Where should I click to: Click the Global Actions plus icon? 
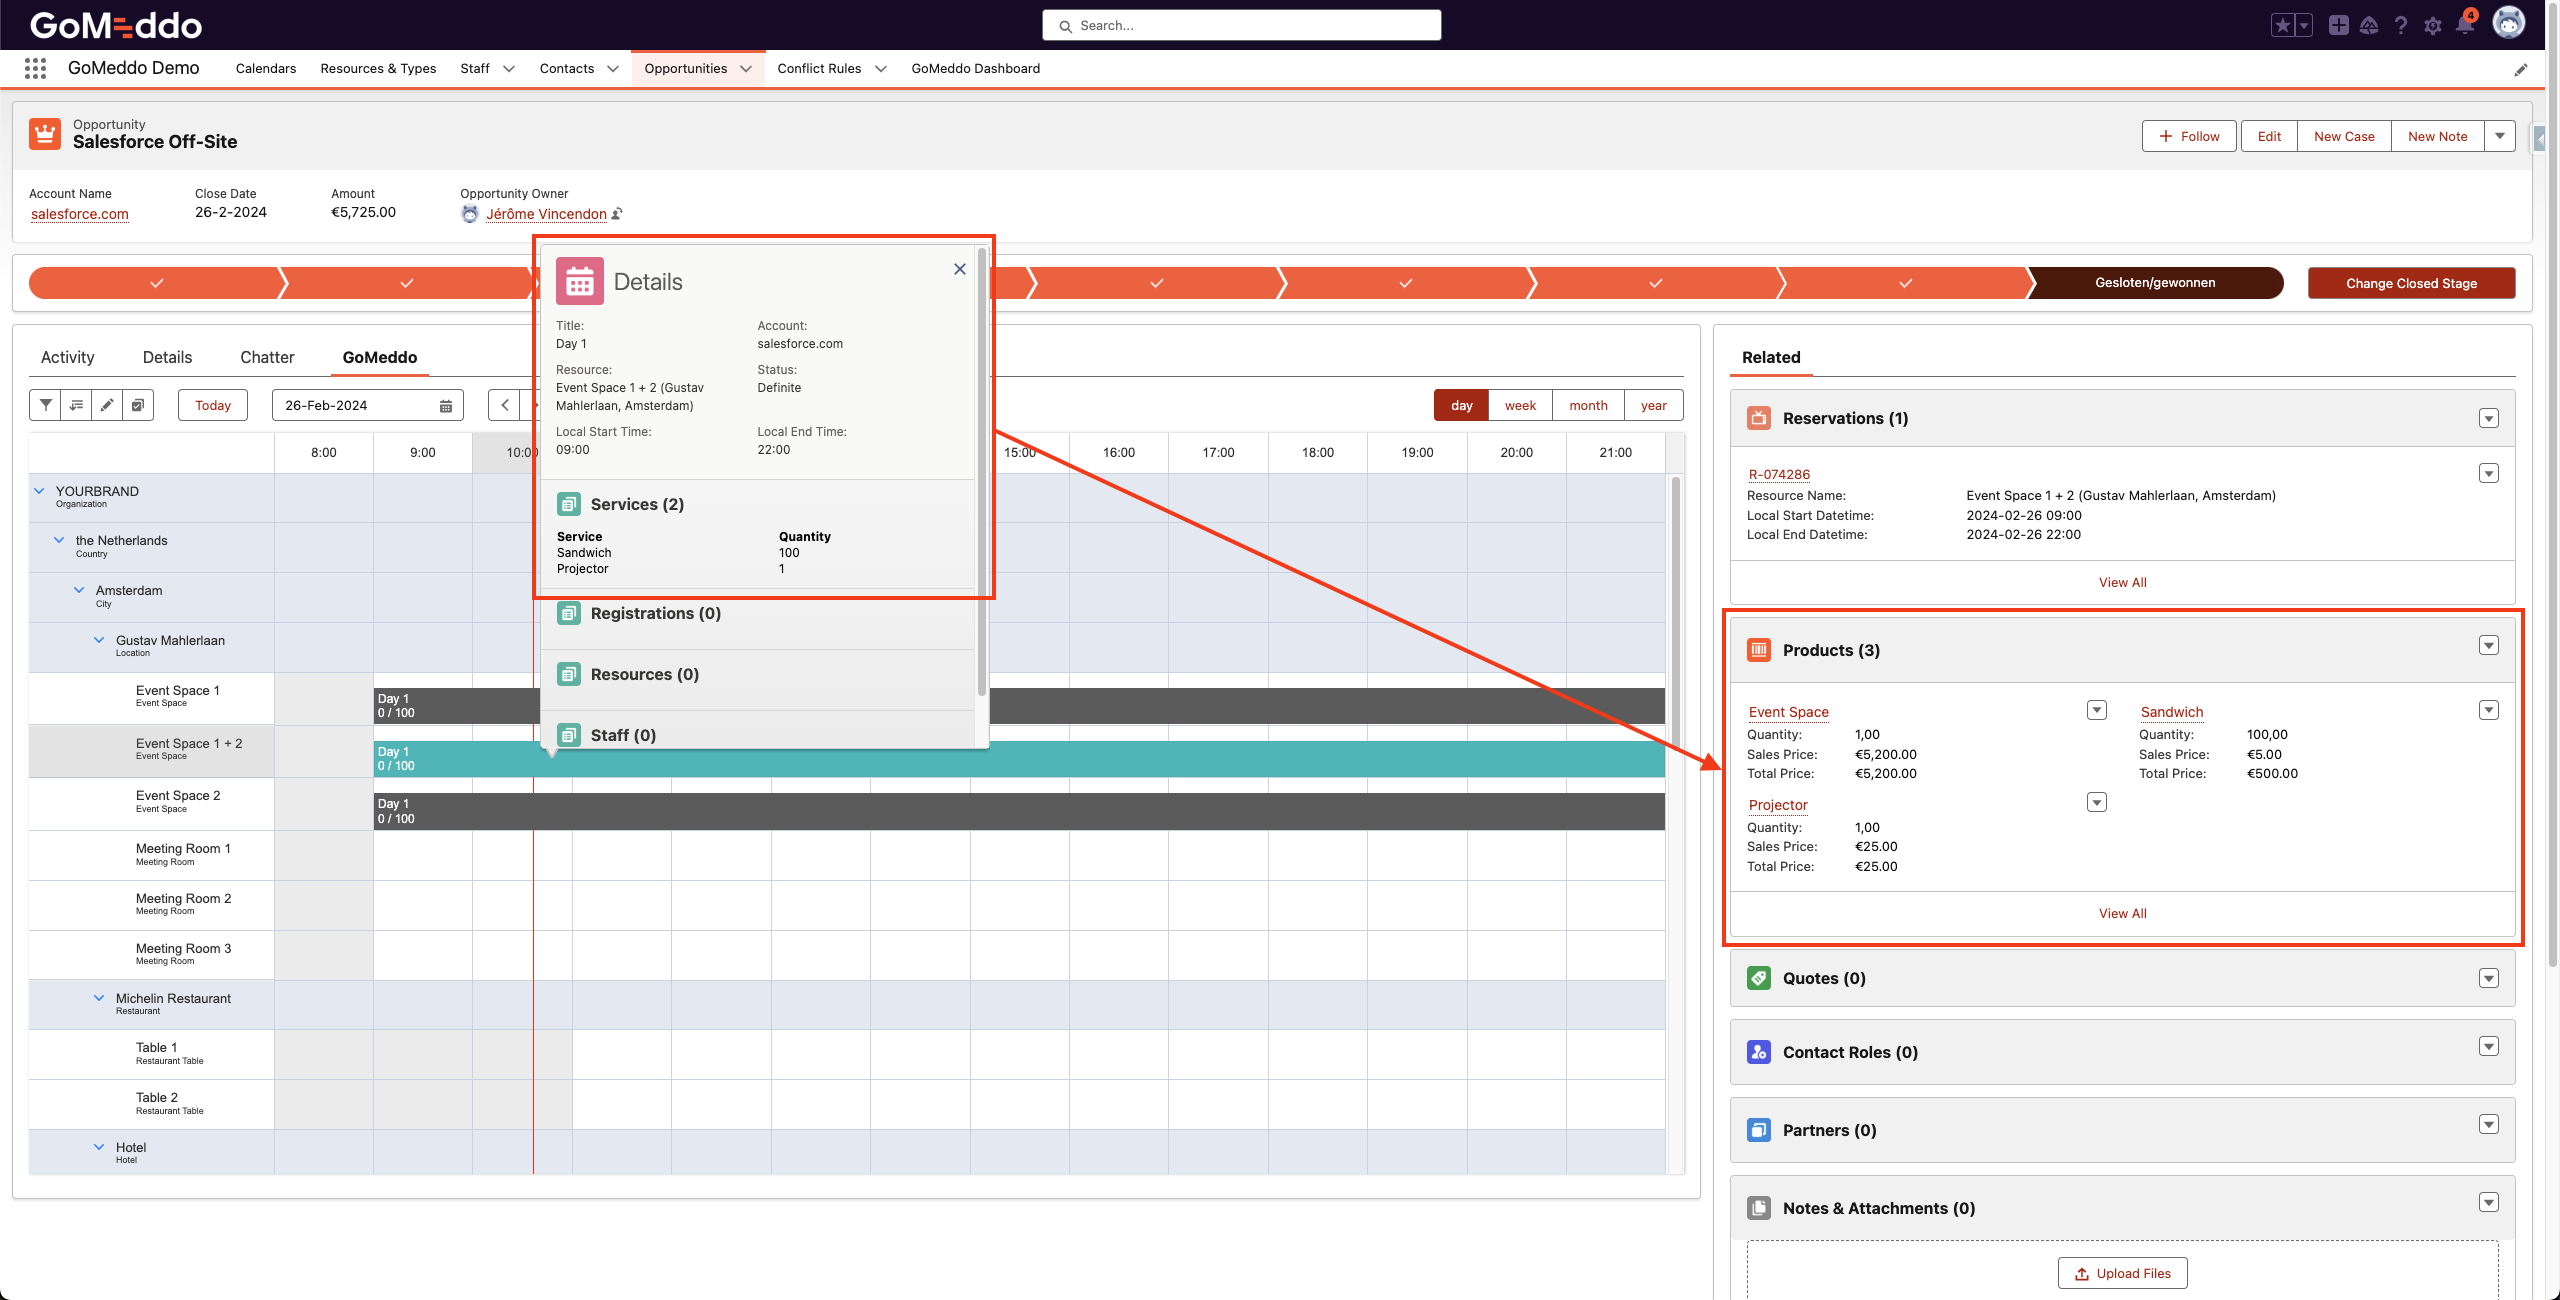click(x=2339, y=25)
